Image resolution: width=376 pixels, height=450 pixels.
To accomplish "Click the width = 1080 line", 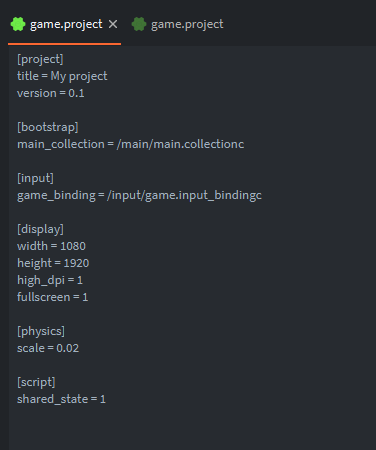I will (51, 246).
